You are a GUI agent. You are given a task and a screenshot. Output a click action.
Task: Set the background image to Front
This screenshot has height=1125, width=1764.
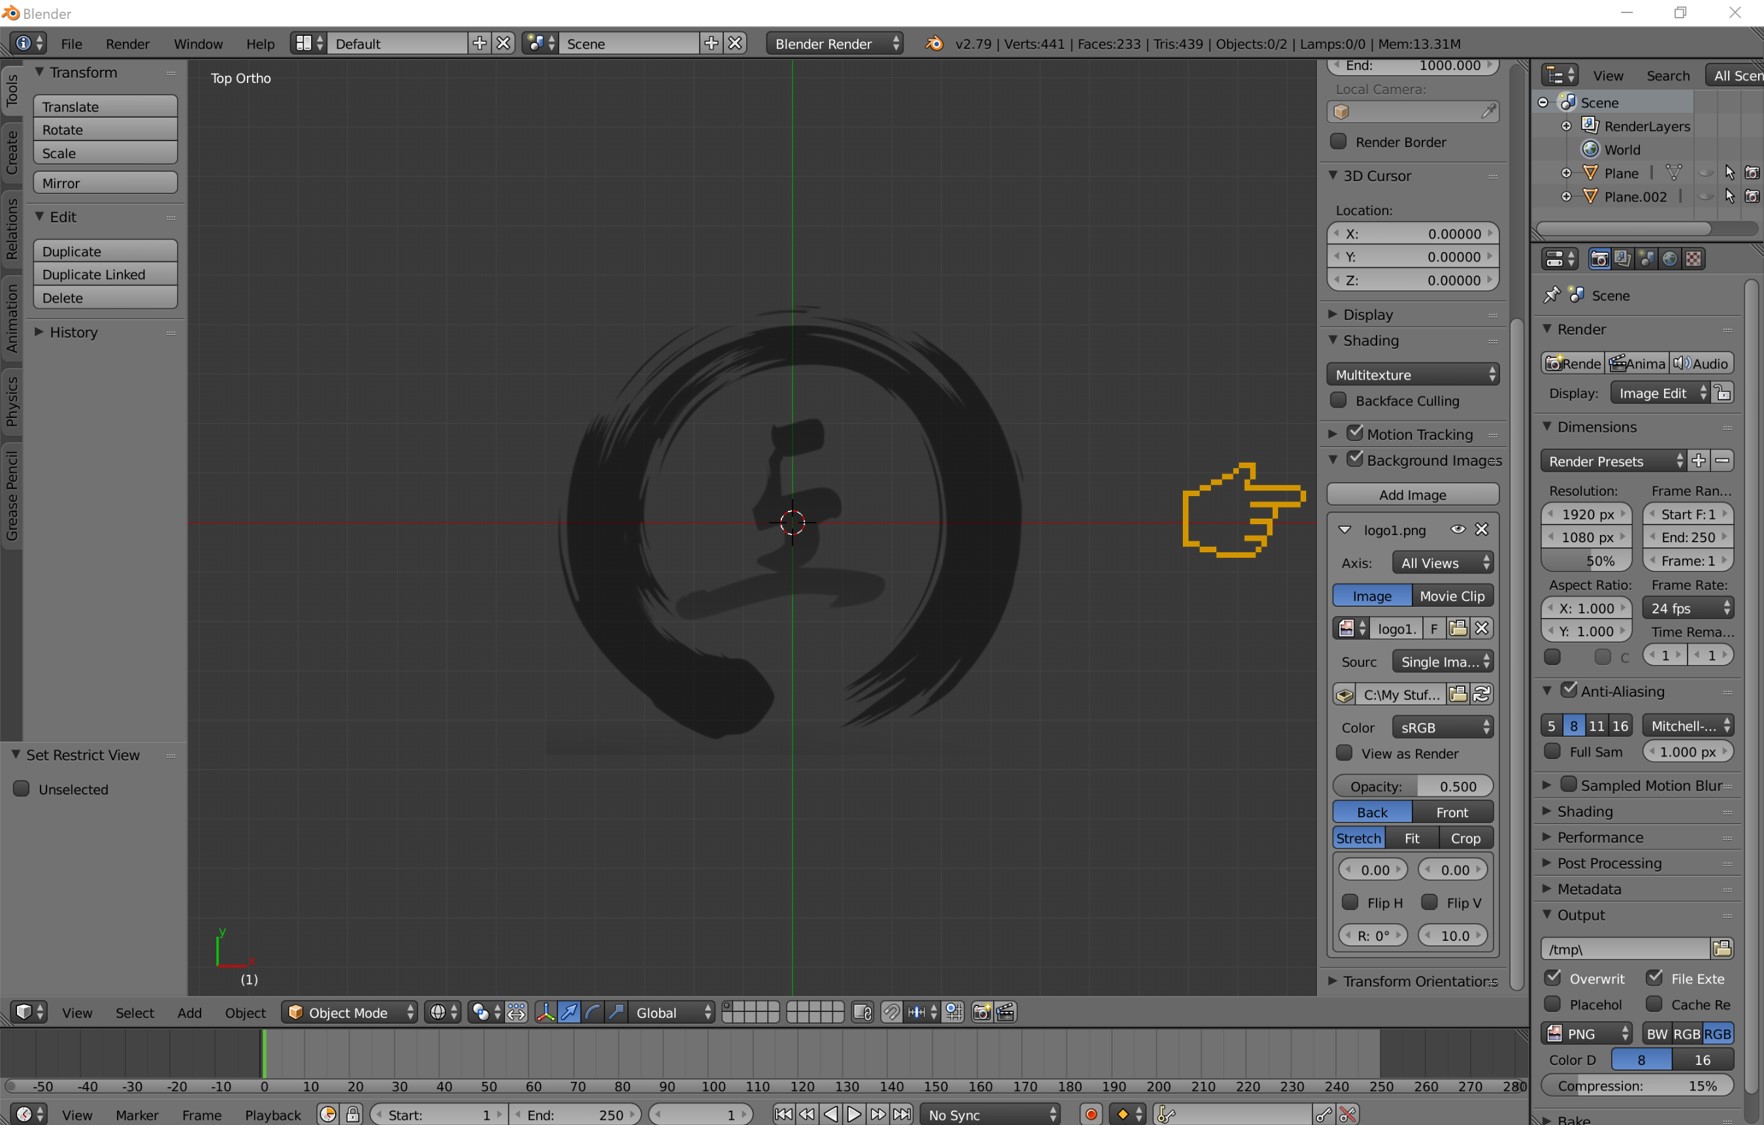click(x=1453, y=812)
